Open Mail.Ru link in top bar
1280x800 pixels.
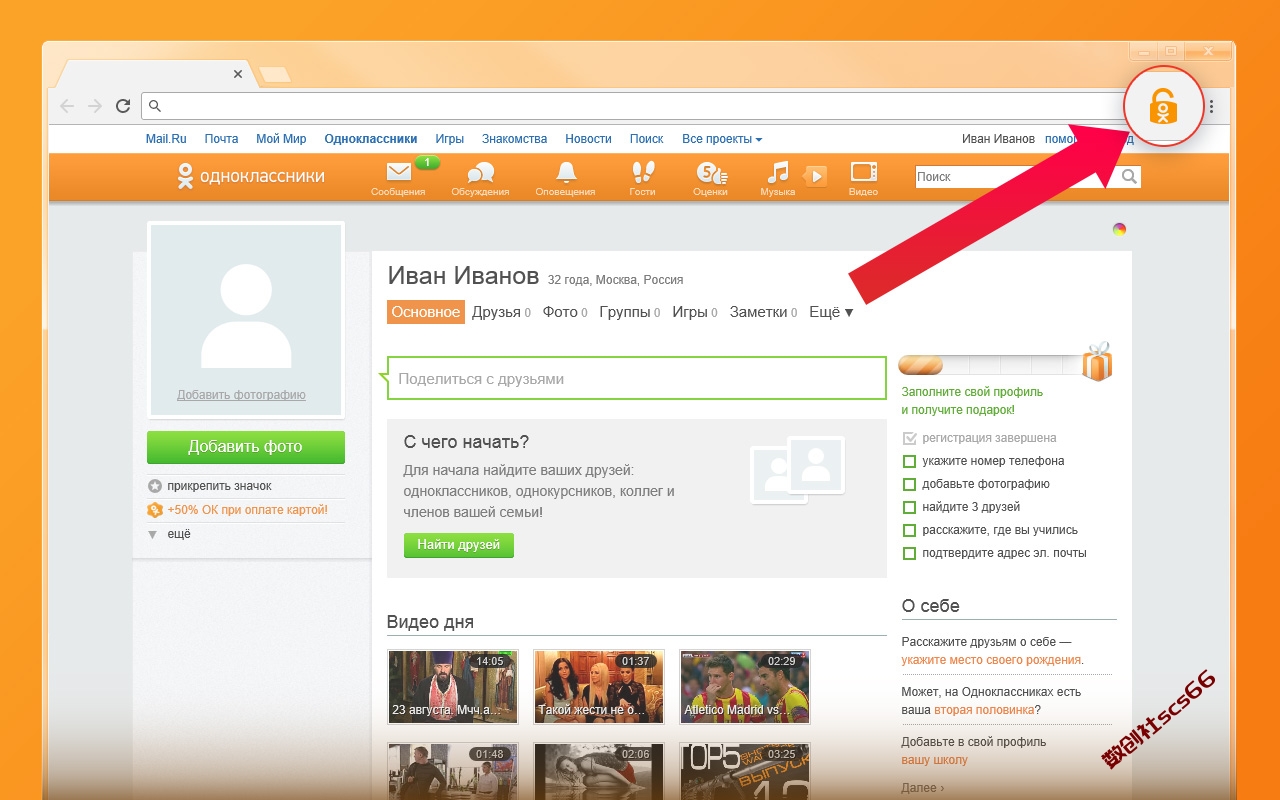pyautogui.click(x=166, y=139)
